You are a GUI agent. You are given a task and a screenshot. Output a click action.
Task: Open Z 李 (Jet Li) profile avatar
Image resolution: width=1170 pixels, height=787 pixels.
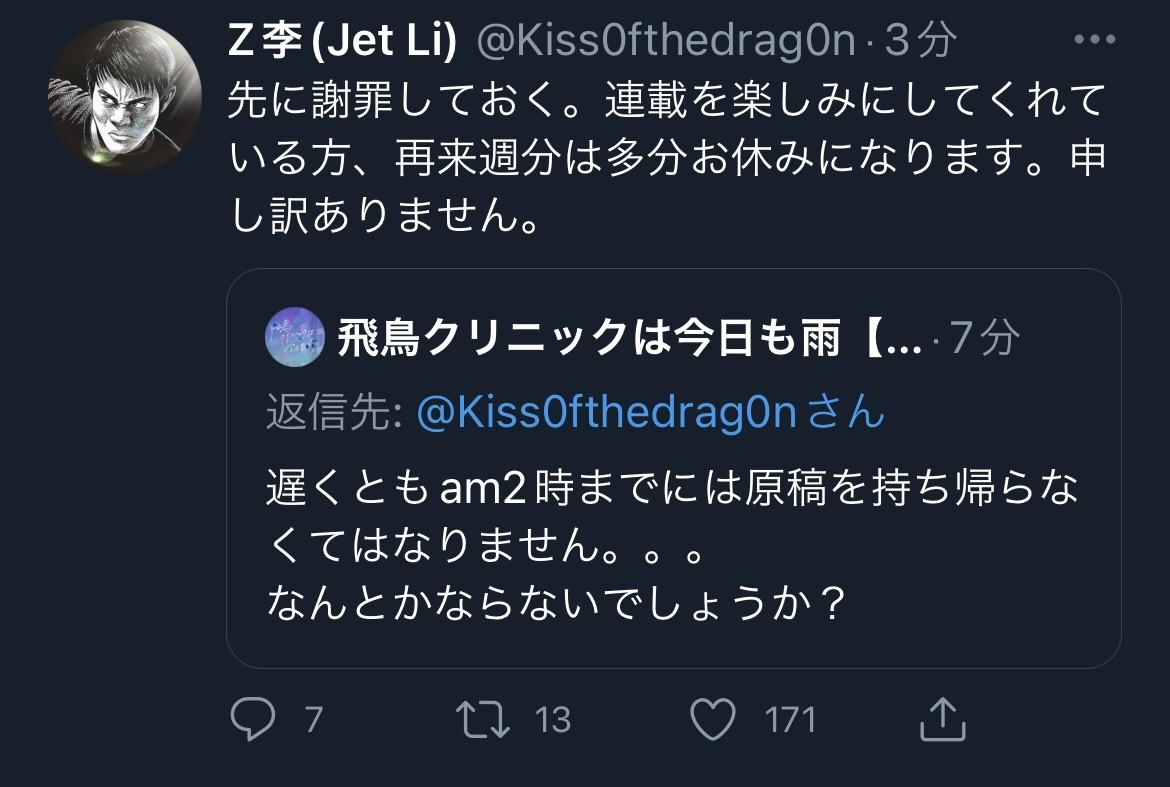pyautogui.click(x=125, y=96)
